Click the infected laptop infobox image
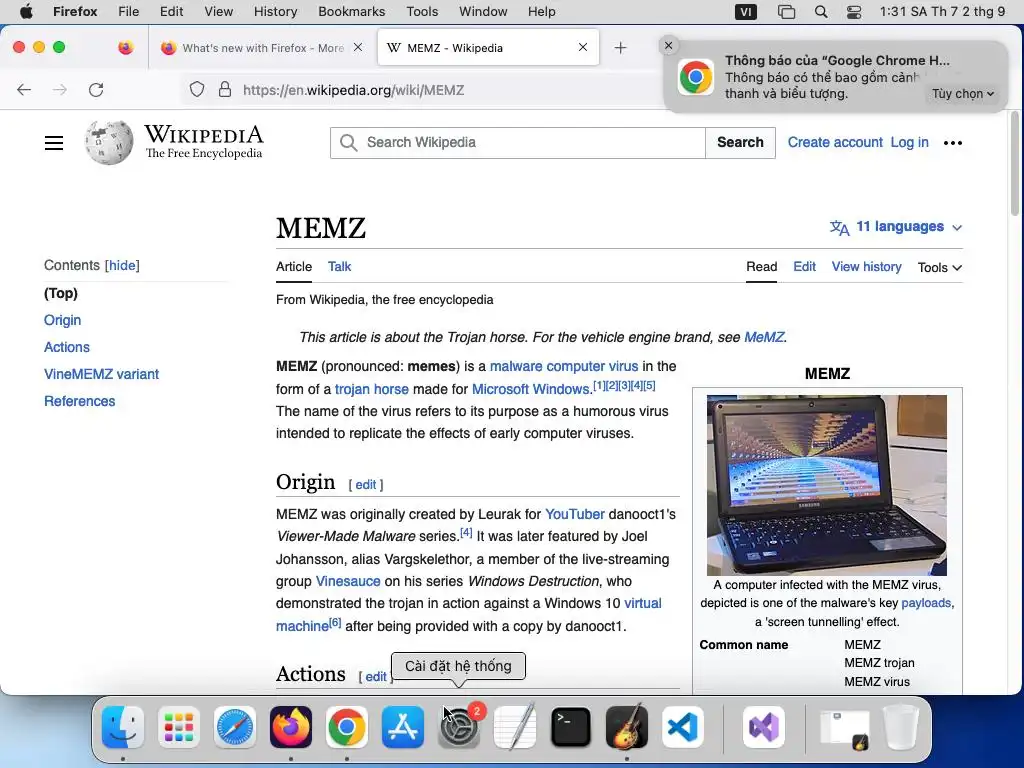This screenshot has height=768, width=1024. coord(827,485)
